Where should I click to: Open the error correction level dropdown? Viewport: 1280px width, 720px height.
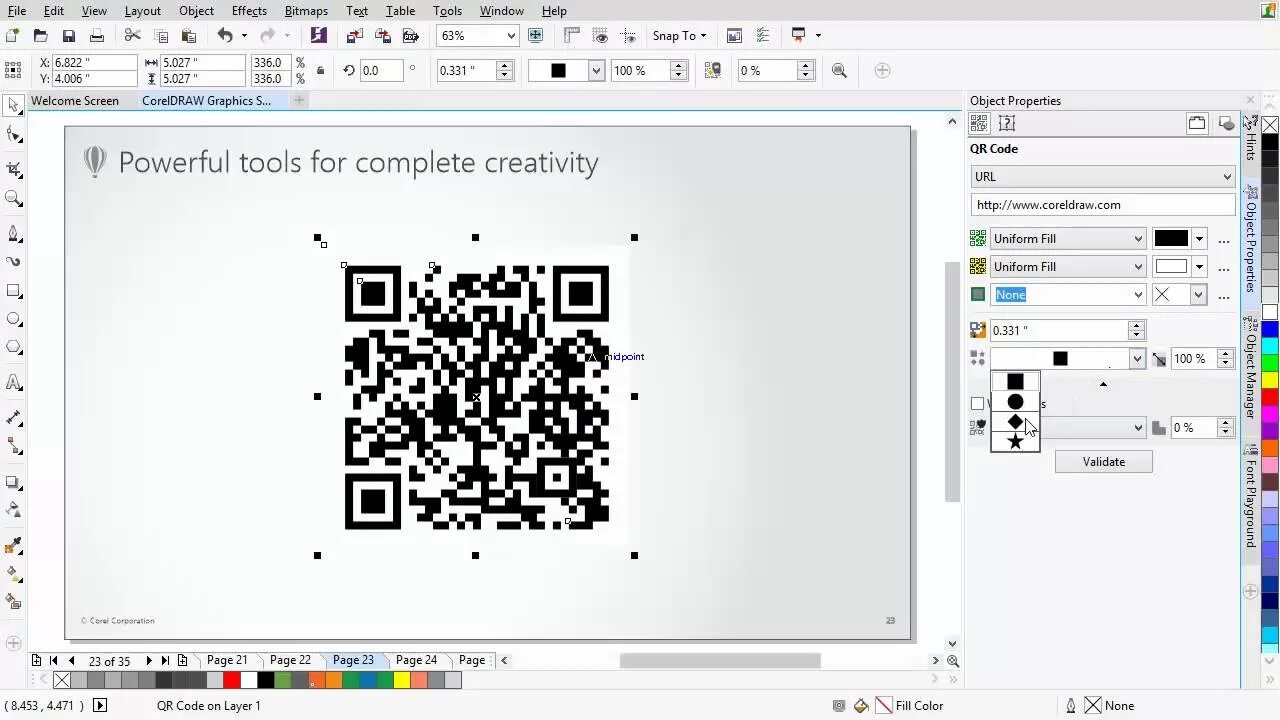tap(1138, 428)
